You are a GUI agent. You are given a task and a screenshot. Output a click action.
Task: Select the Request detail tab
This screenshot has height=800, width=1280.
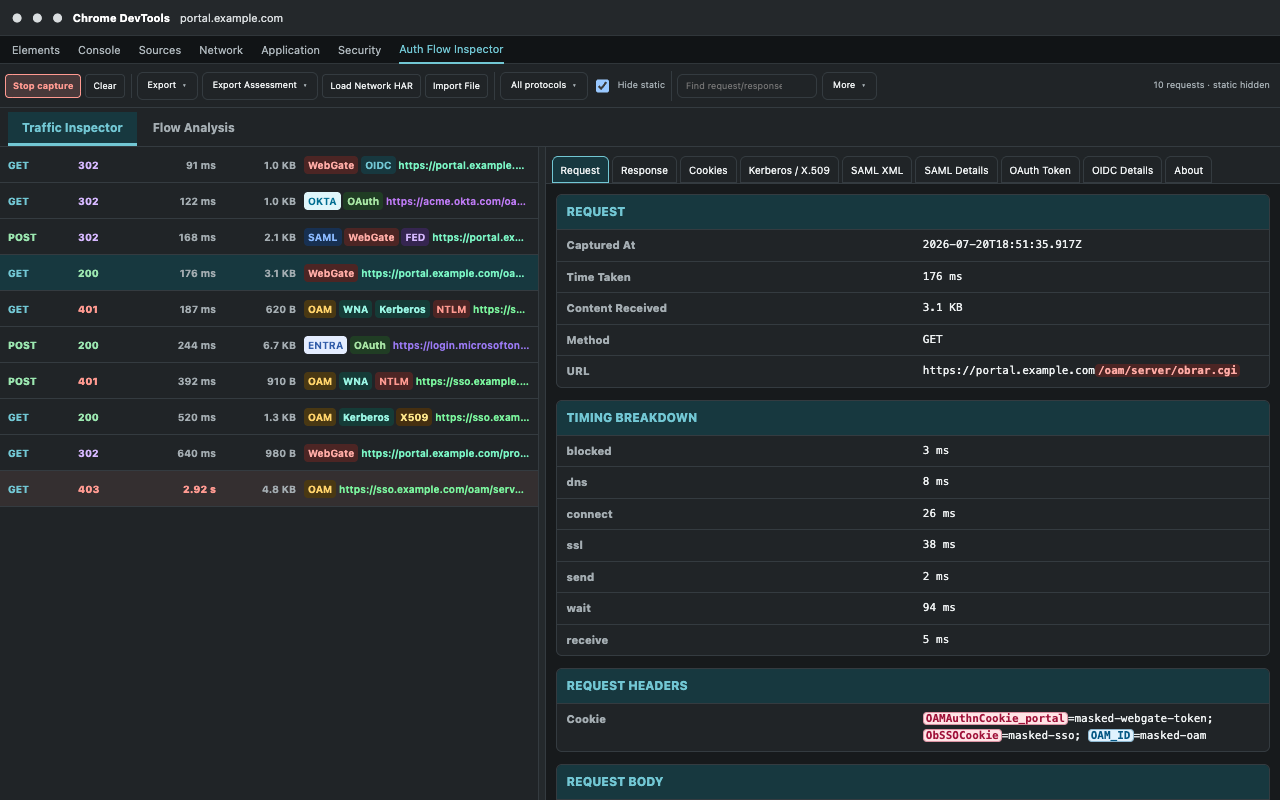tap(580, 170)
